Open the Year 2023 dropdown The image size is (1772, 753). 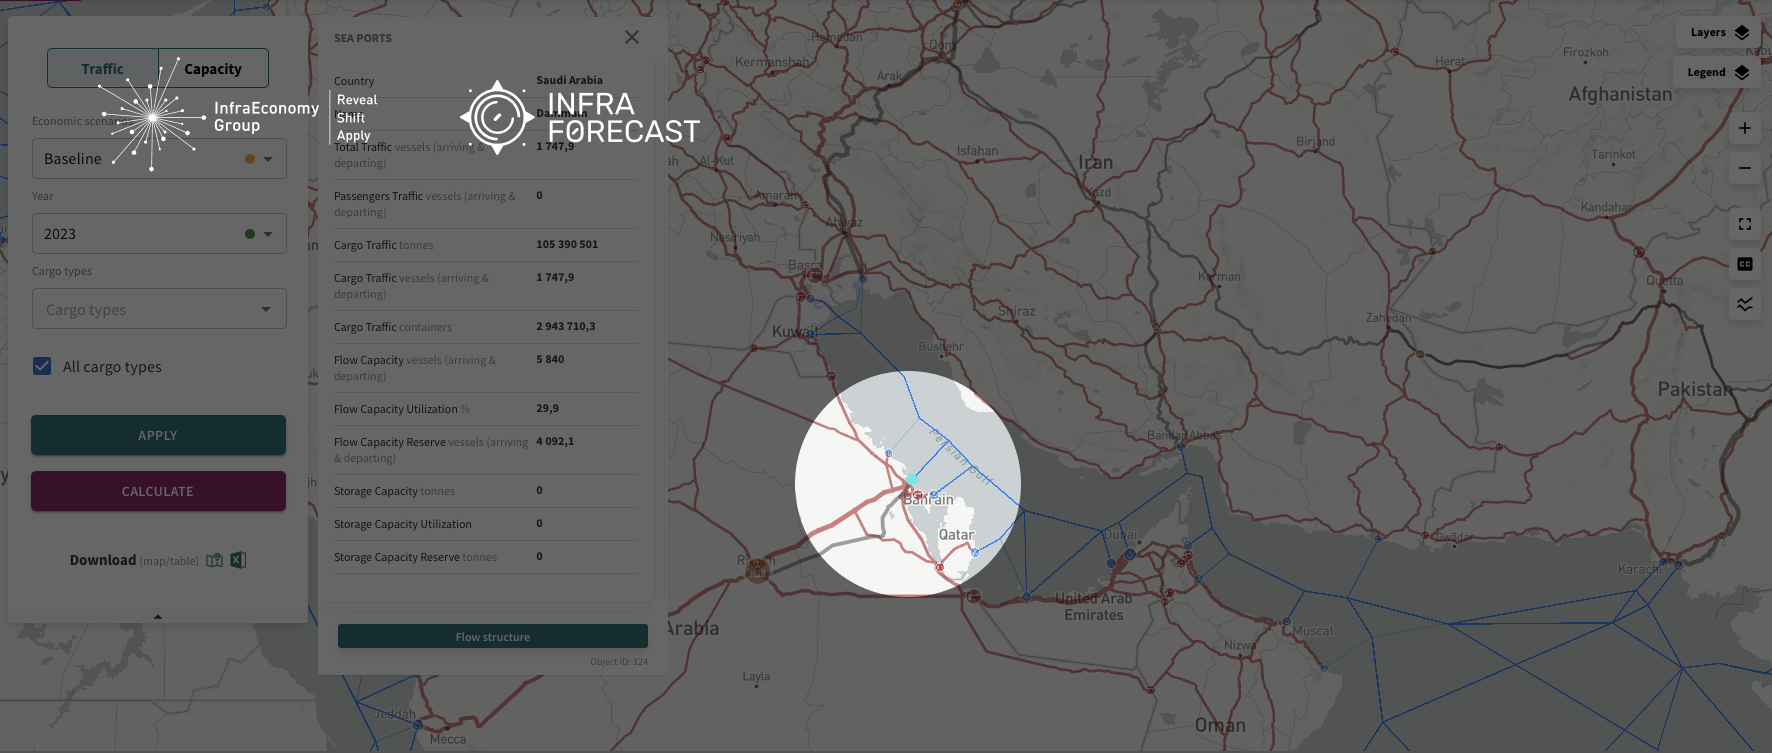[x=159, y=234]
